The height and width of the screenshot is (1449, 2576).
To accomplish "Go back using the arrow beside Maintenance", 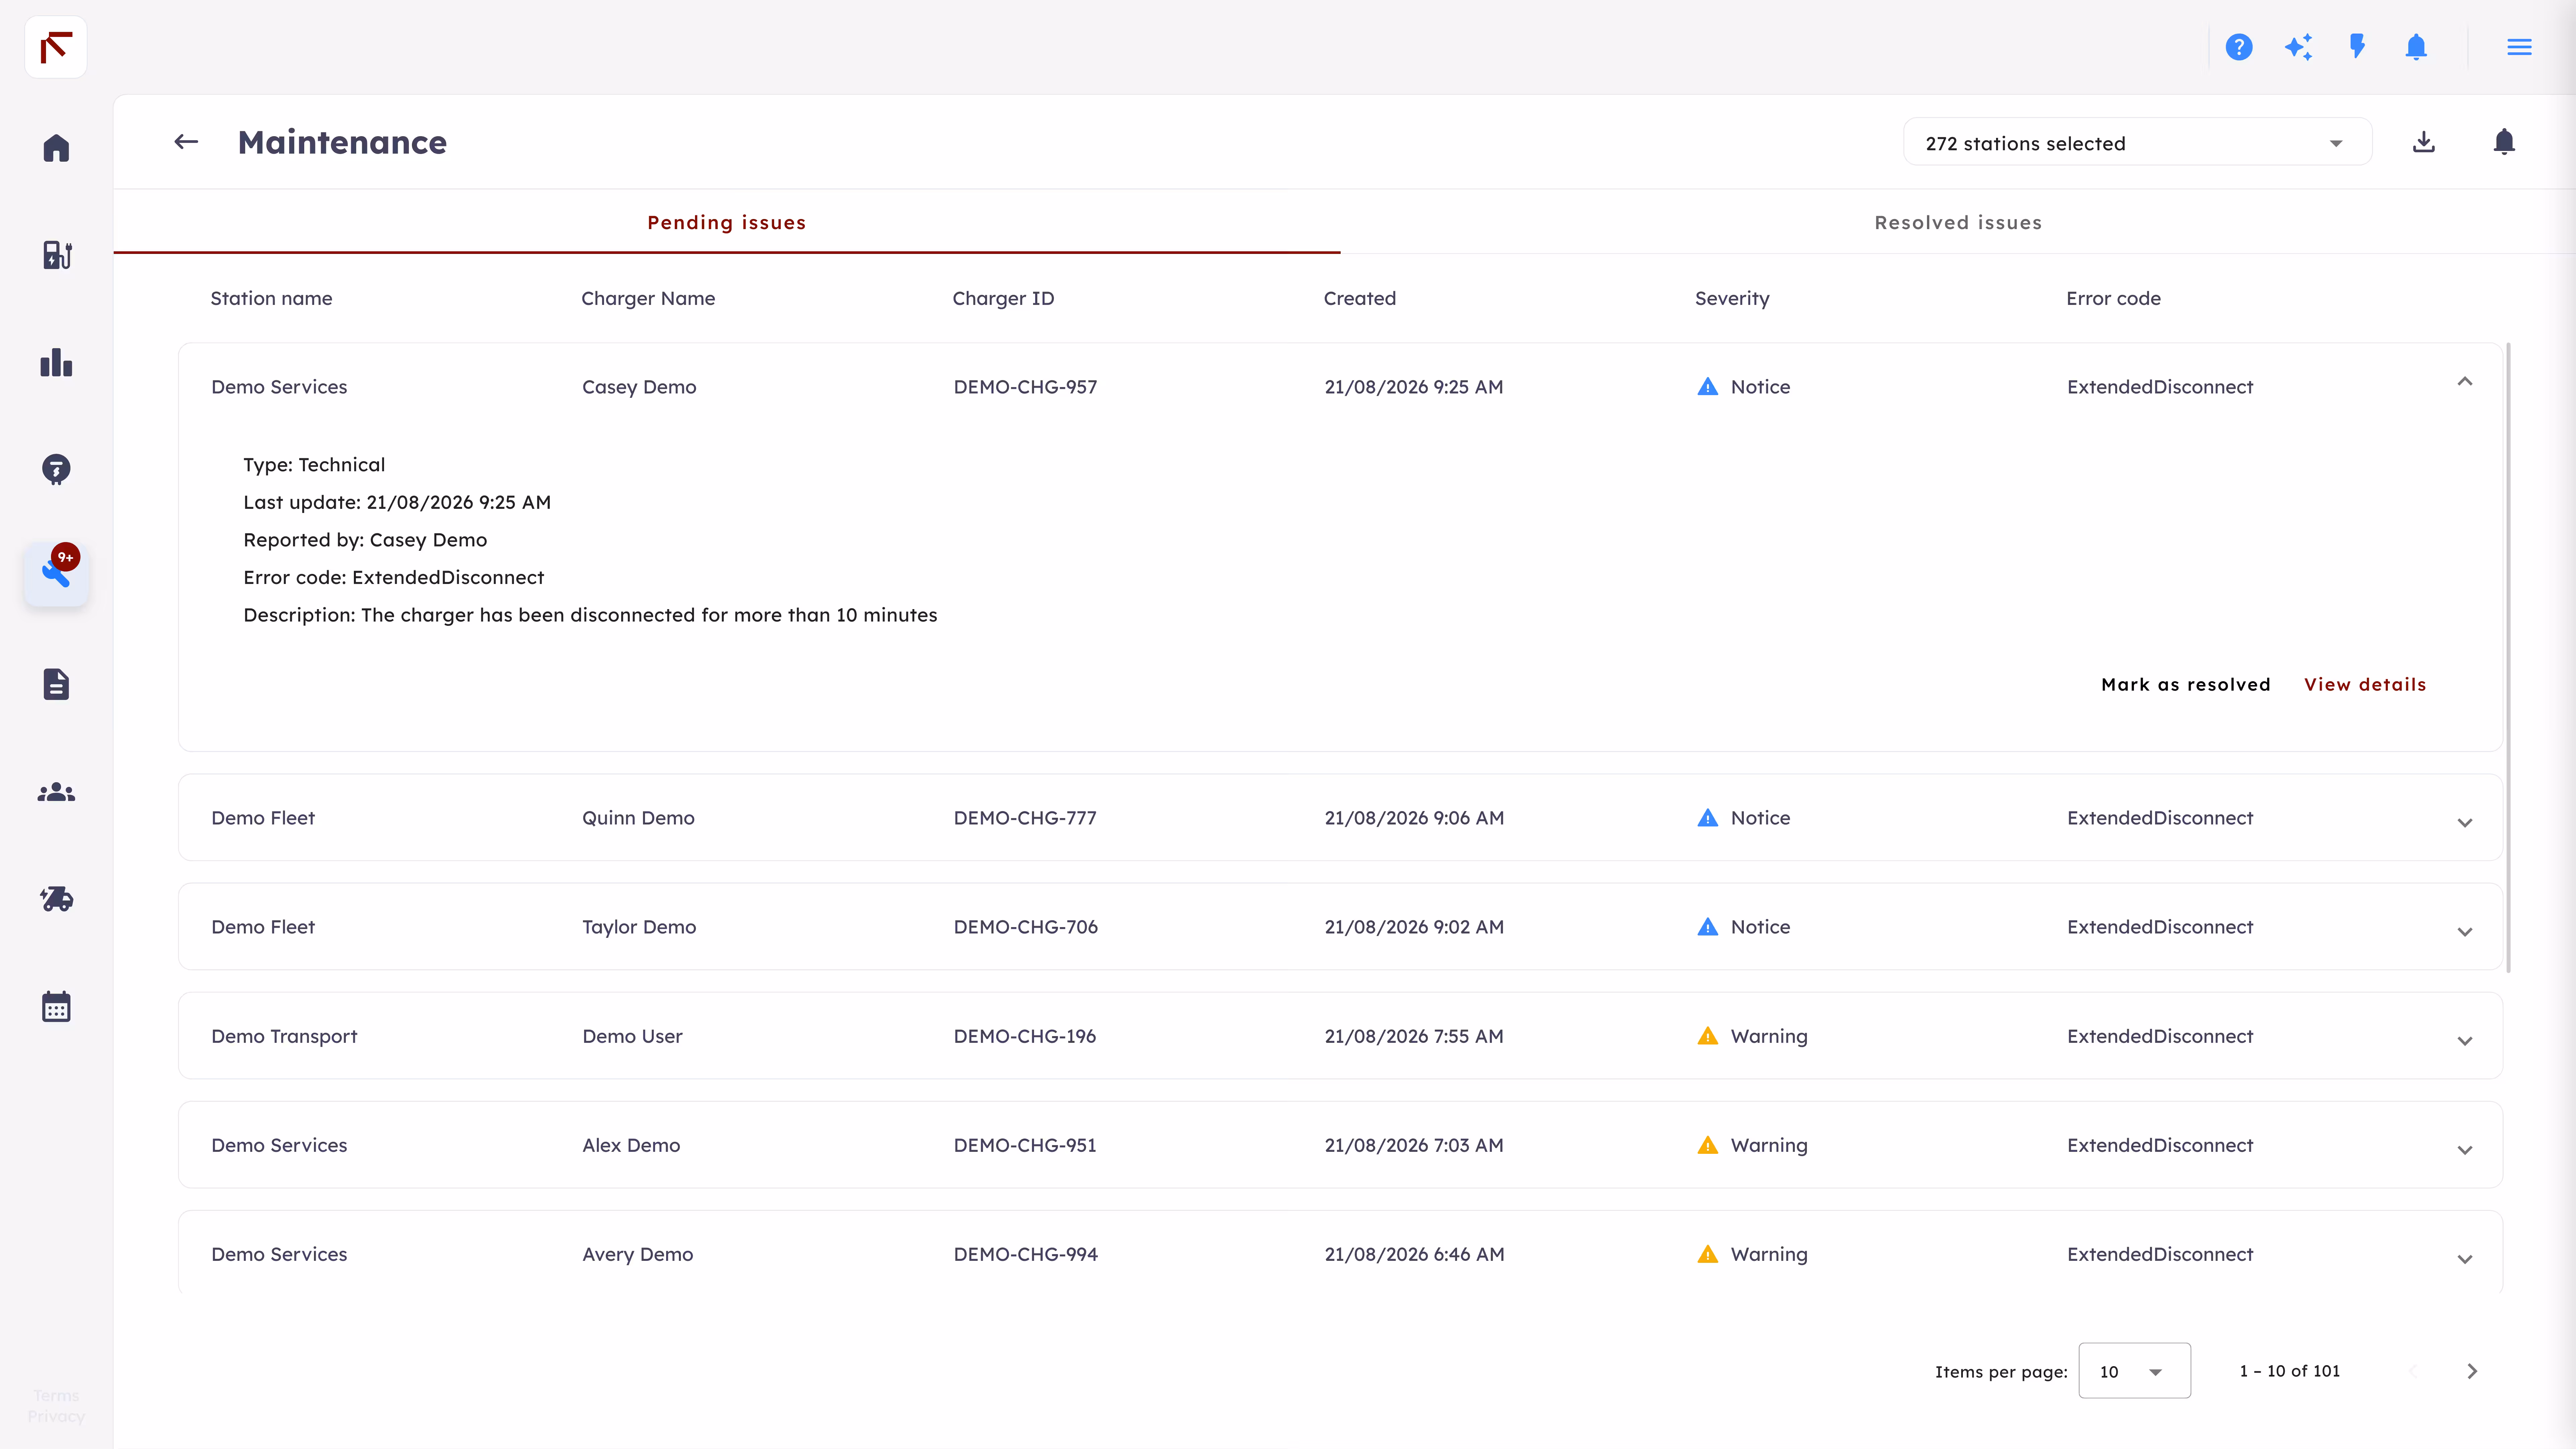I will pyautogui.click(x=186, y=142).
